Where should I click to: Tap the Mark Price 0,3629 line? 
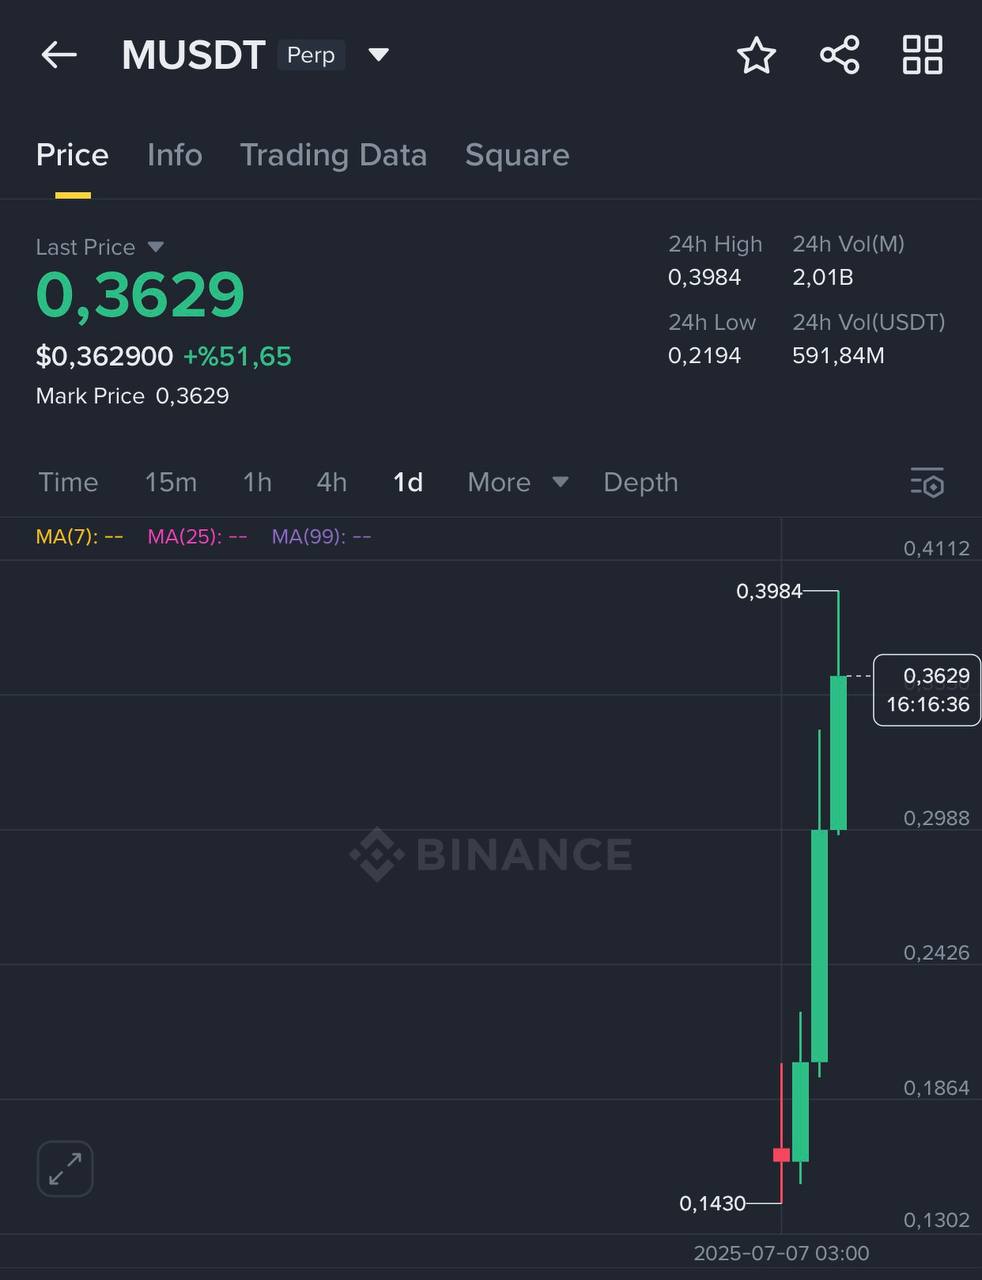click(x=132, y=396)
